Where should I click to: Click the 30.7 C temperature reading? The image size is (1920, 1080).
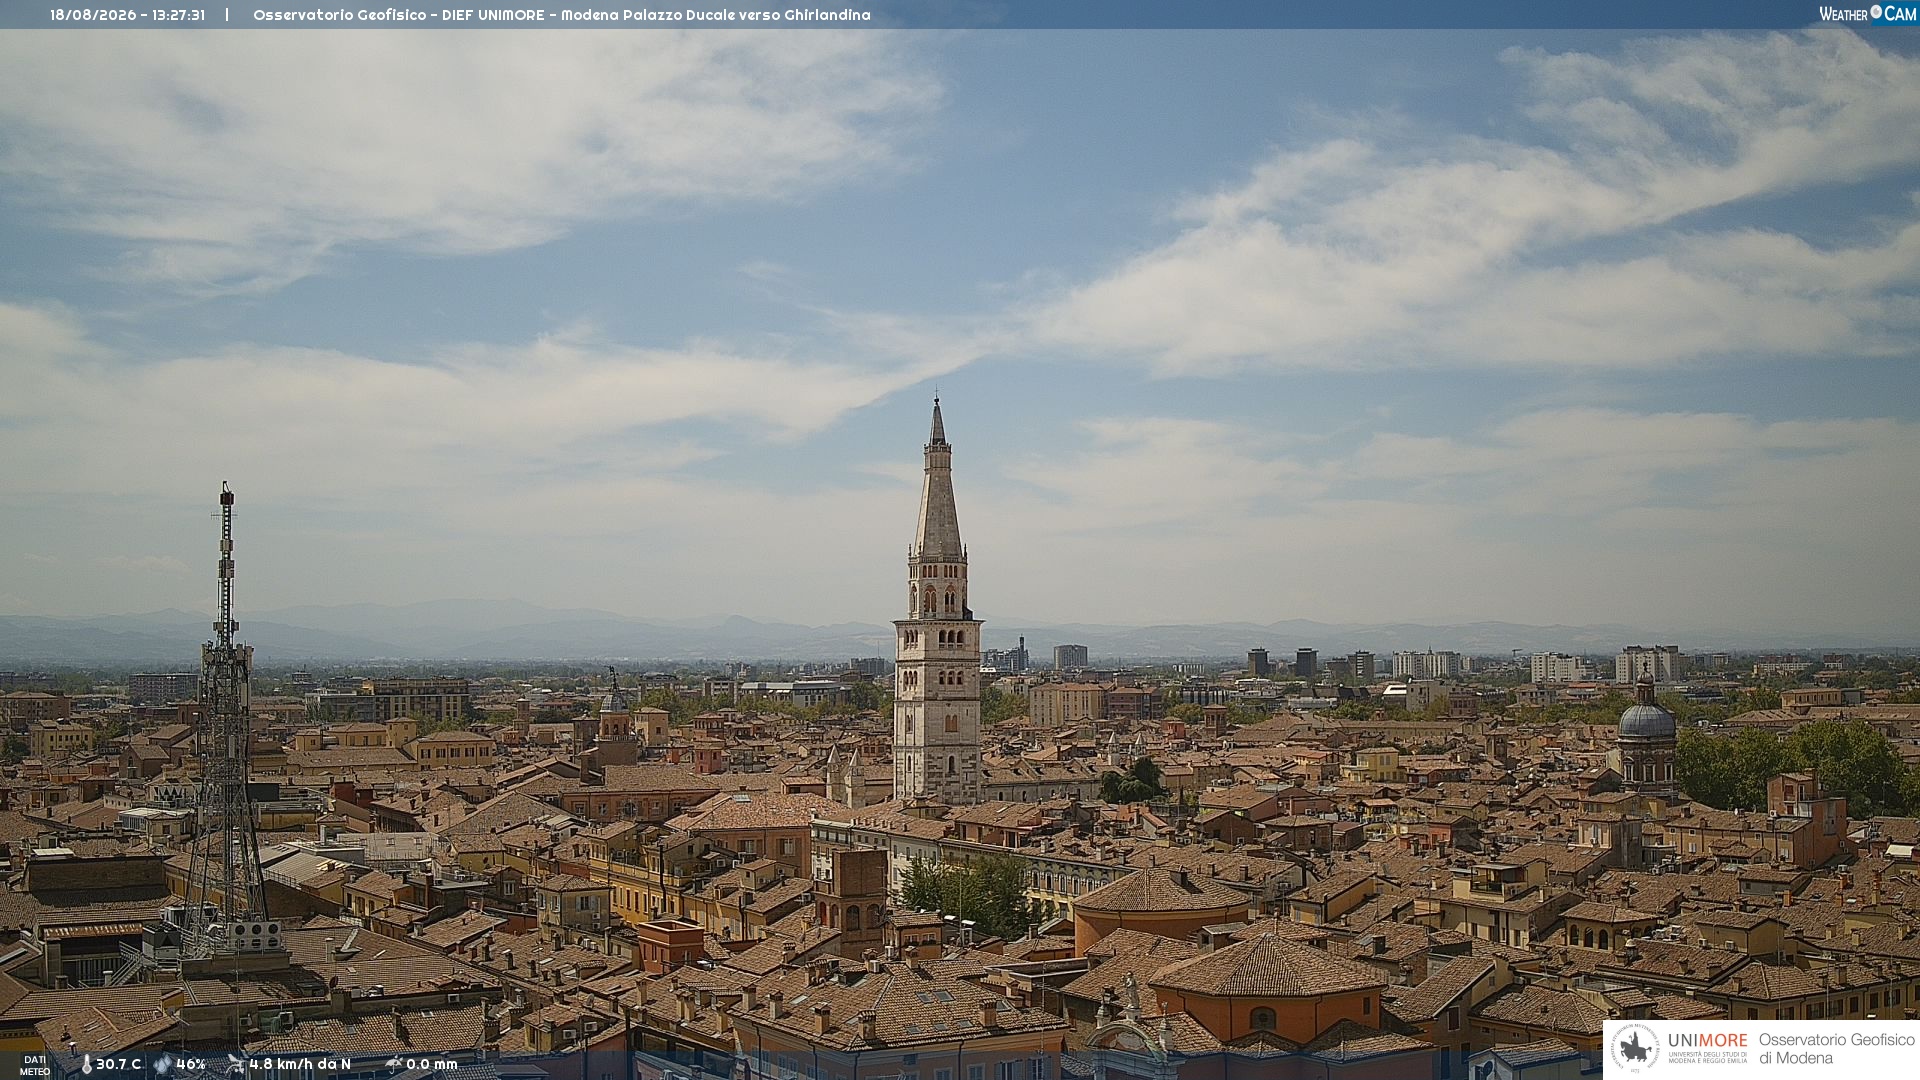(118, 1064)
